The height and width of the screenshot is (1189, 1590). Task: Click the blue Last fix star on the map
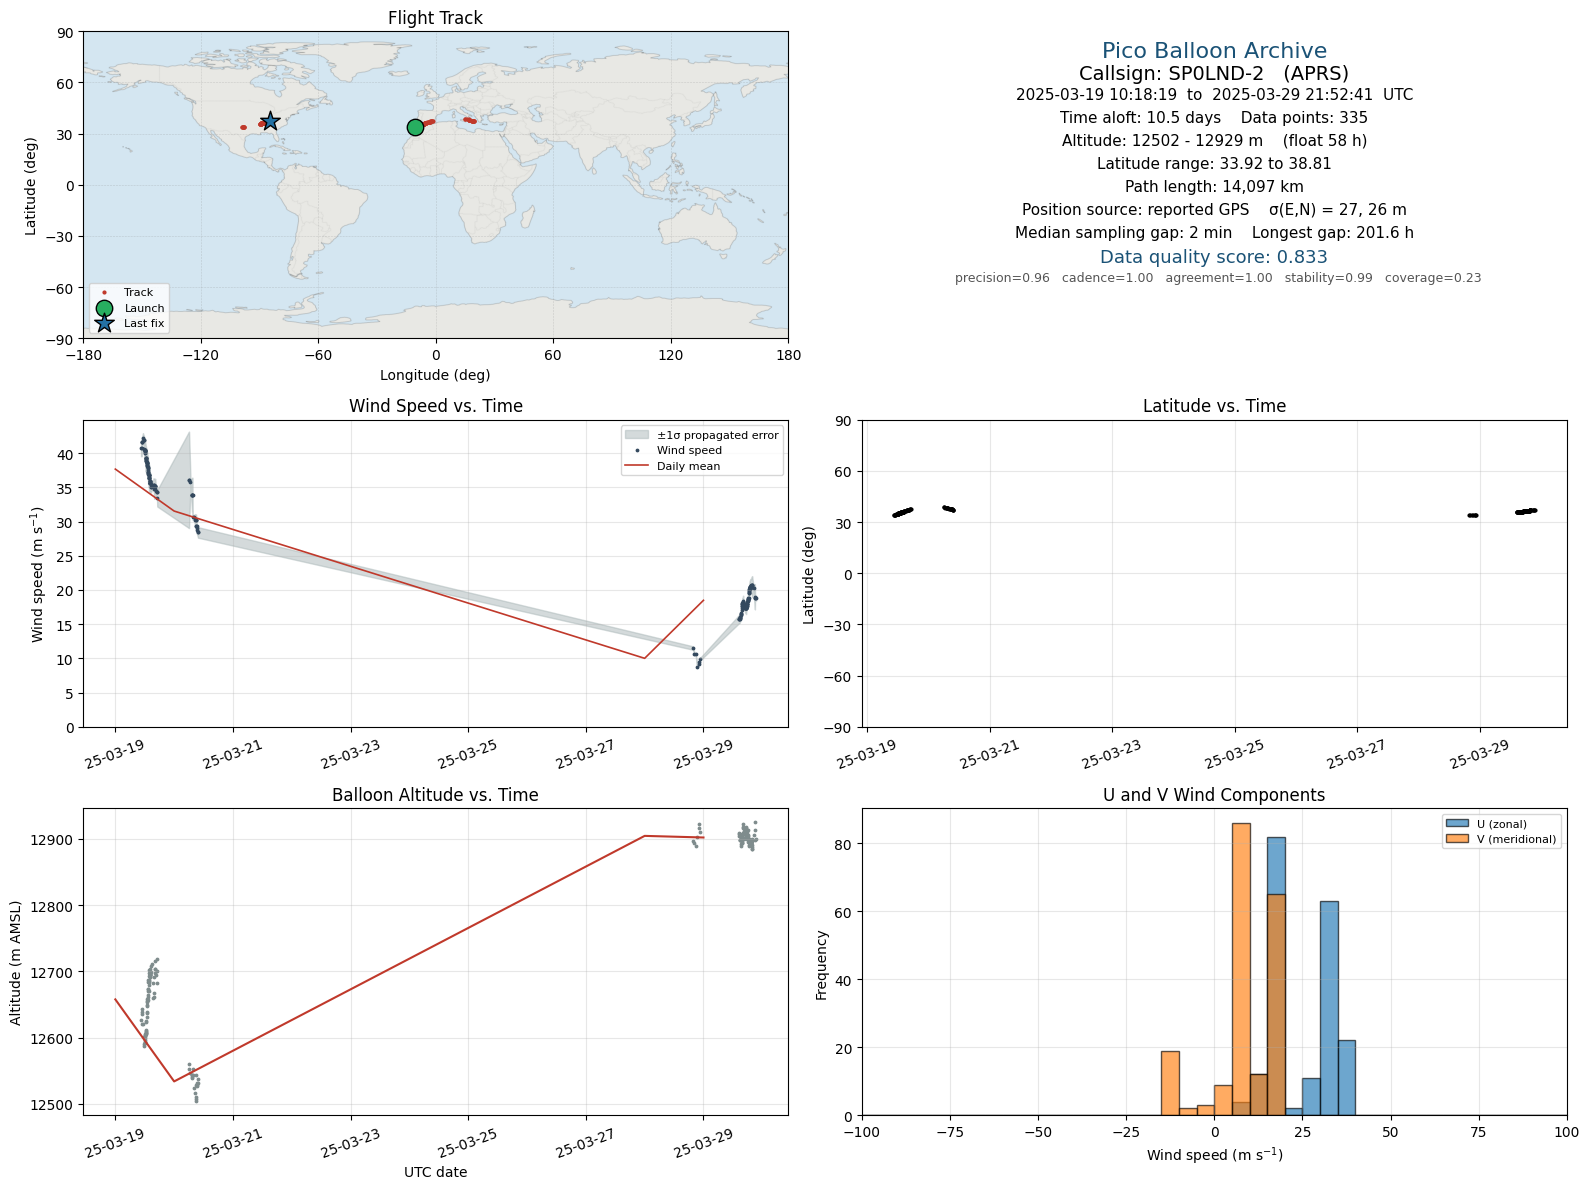tap(270, 121)
